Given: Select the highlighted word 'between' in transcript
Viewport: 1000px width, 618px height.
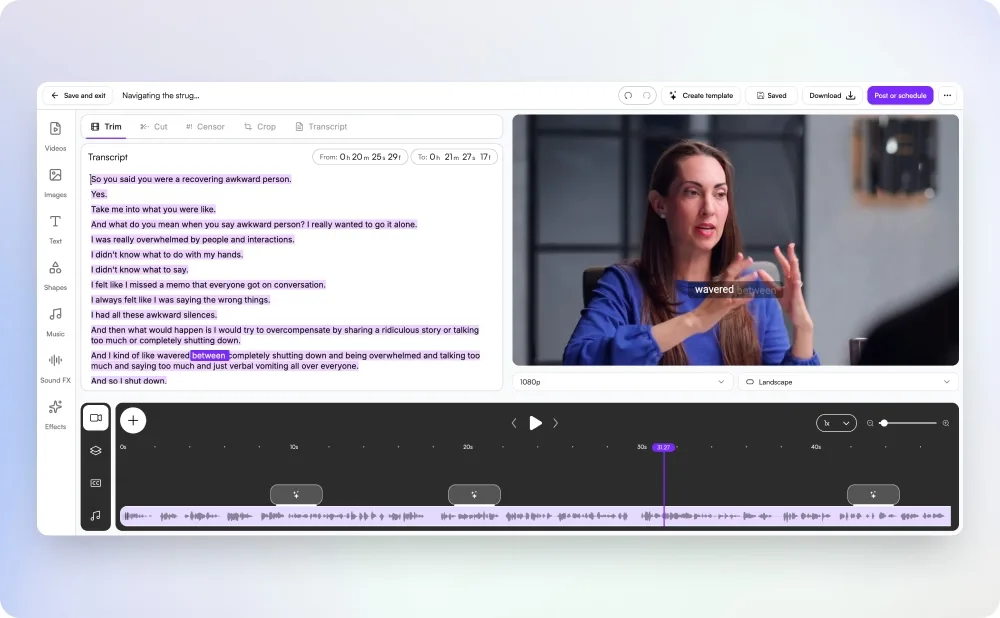Looking at the screenshot, I should coord(209,356).
